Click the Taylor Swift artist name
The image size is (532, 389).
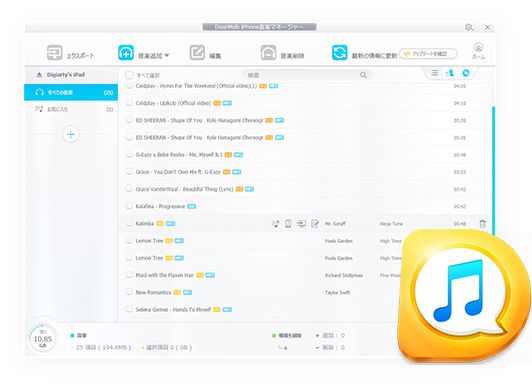pos(337,293)
